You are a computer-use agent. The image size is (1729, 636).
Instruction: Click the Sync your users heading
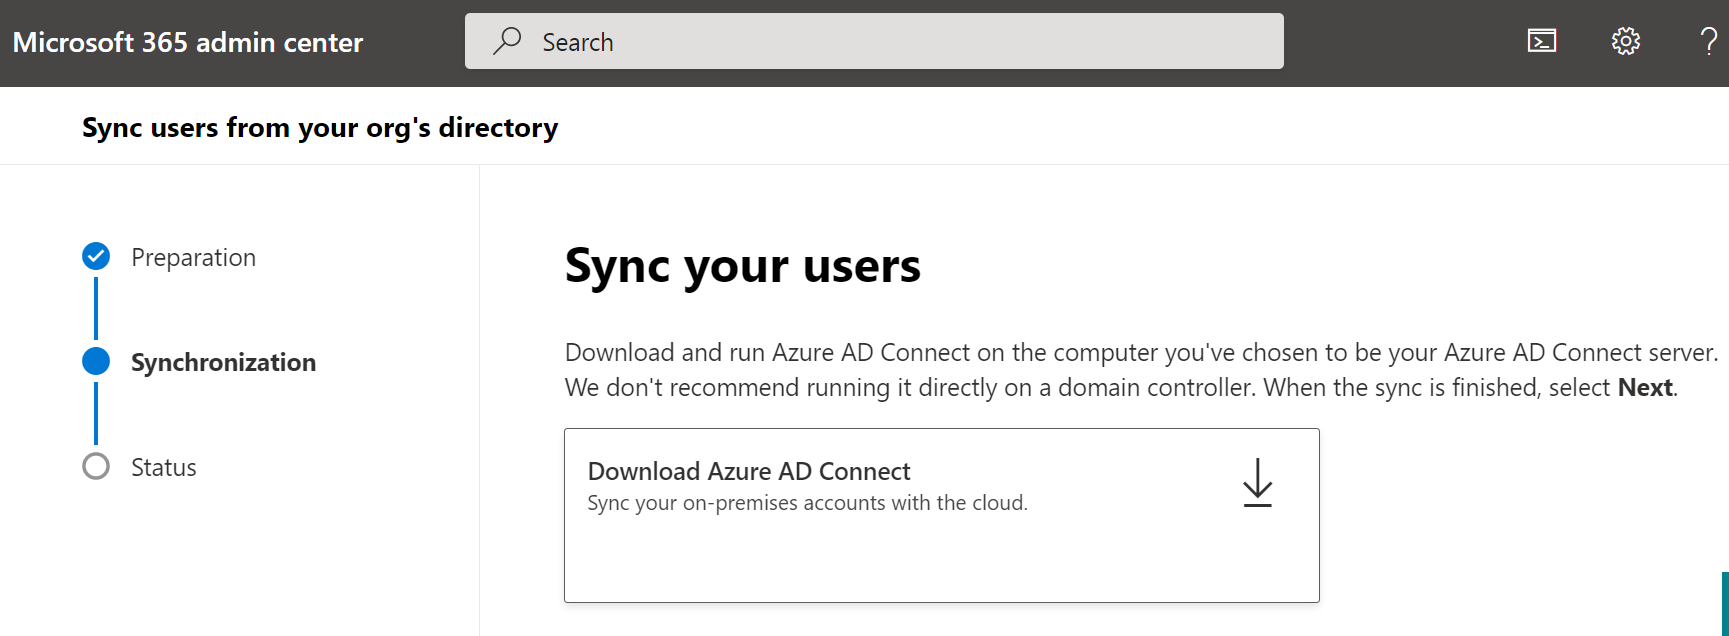click(742, 266)
